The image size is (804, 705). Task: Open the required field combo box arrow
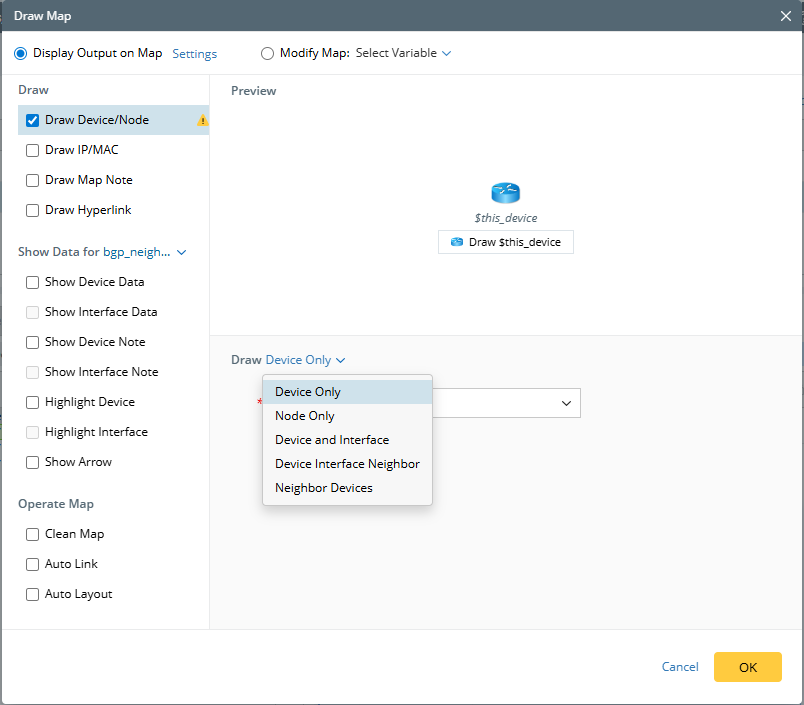pos(566,403)
